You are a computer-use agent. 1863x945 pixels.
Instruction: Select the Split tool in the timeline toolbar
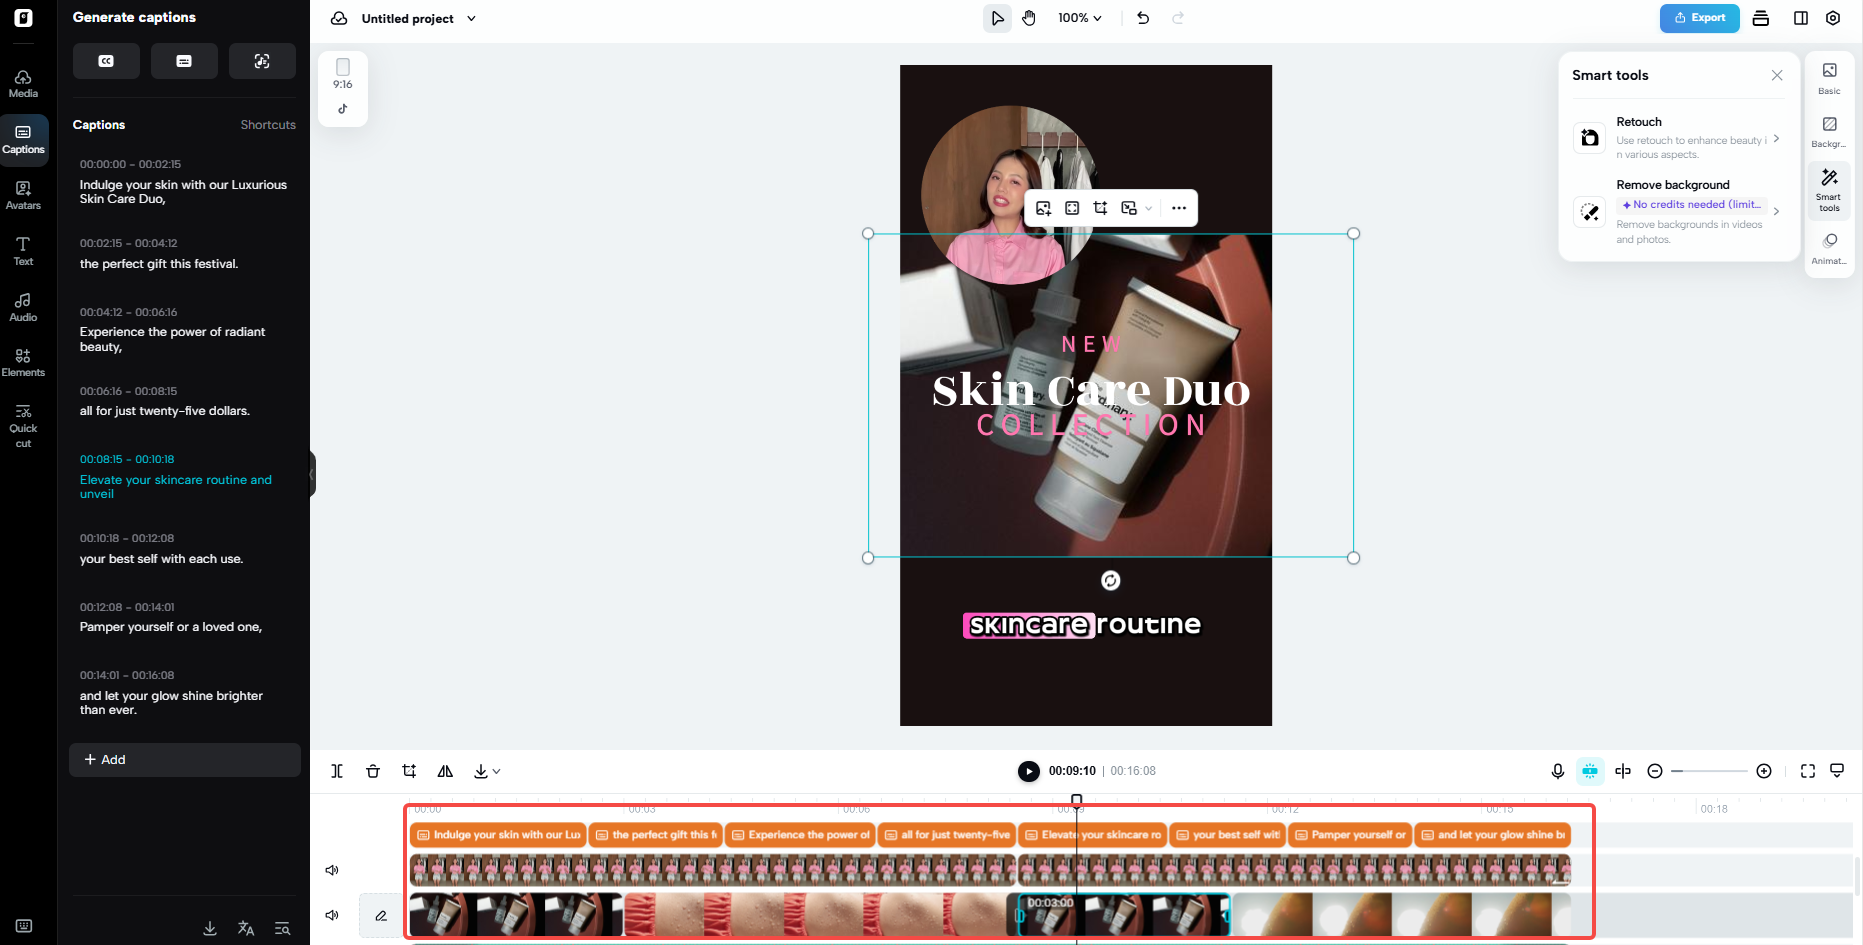click(x=337, y=771)
